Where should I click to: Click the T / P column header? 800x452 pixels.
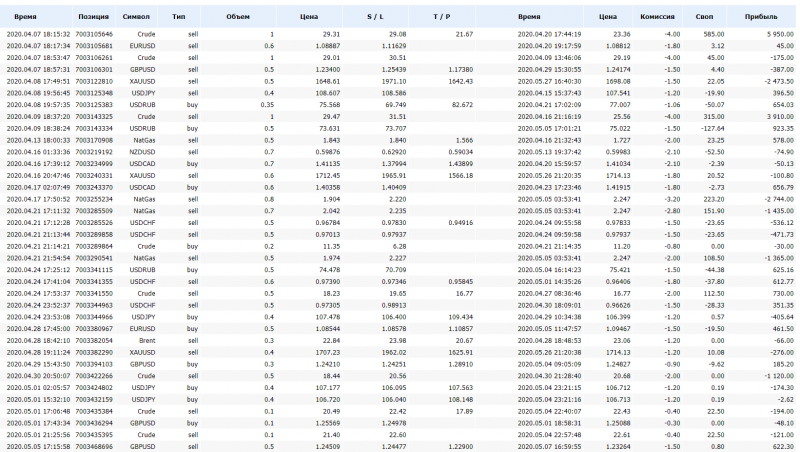tap(442, 17)
